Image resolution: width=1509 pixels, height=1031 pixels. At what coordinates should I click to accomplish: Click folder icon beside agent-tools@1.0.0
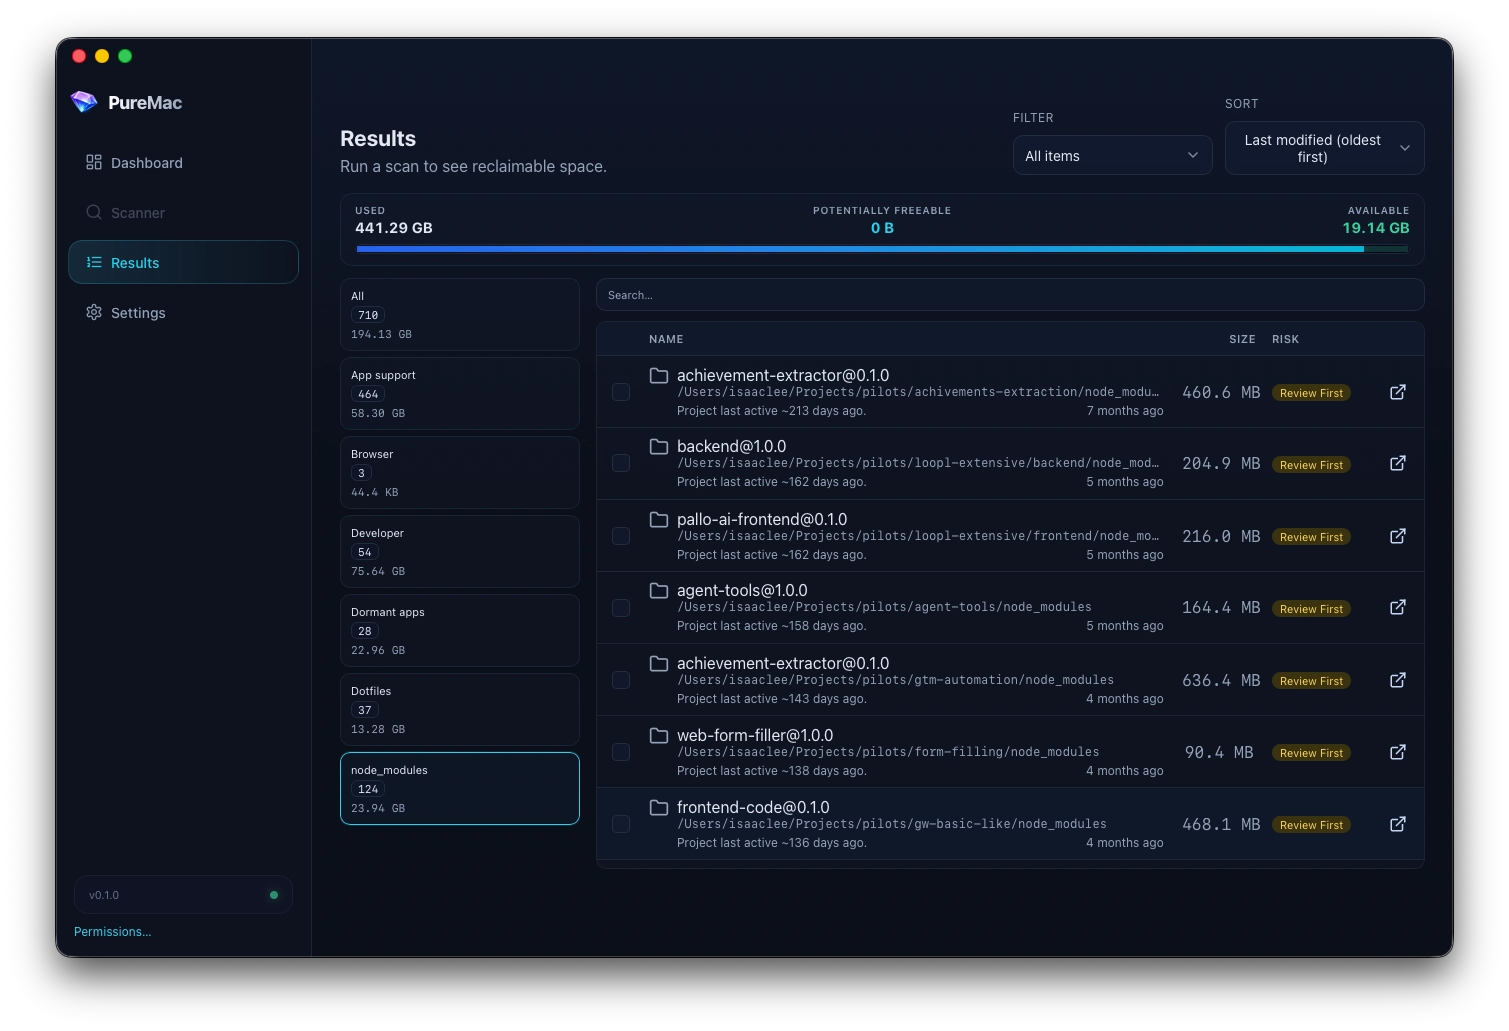point(659,590)
